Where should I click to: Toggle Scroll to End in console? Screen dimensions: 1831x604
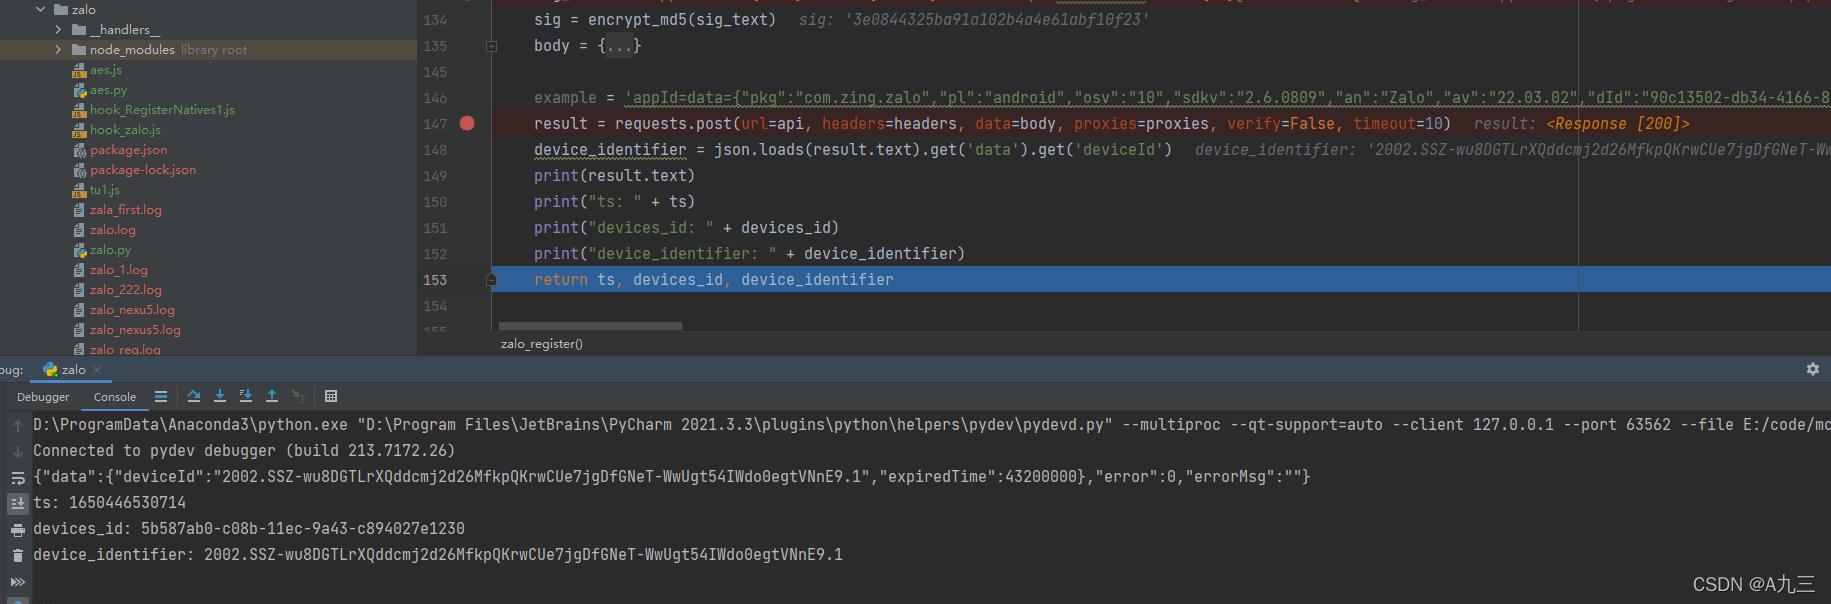point(18,503)
